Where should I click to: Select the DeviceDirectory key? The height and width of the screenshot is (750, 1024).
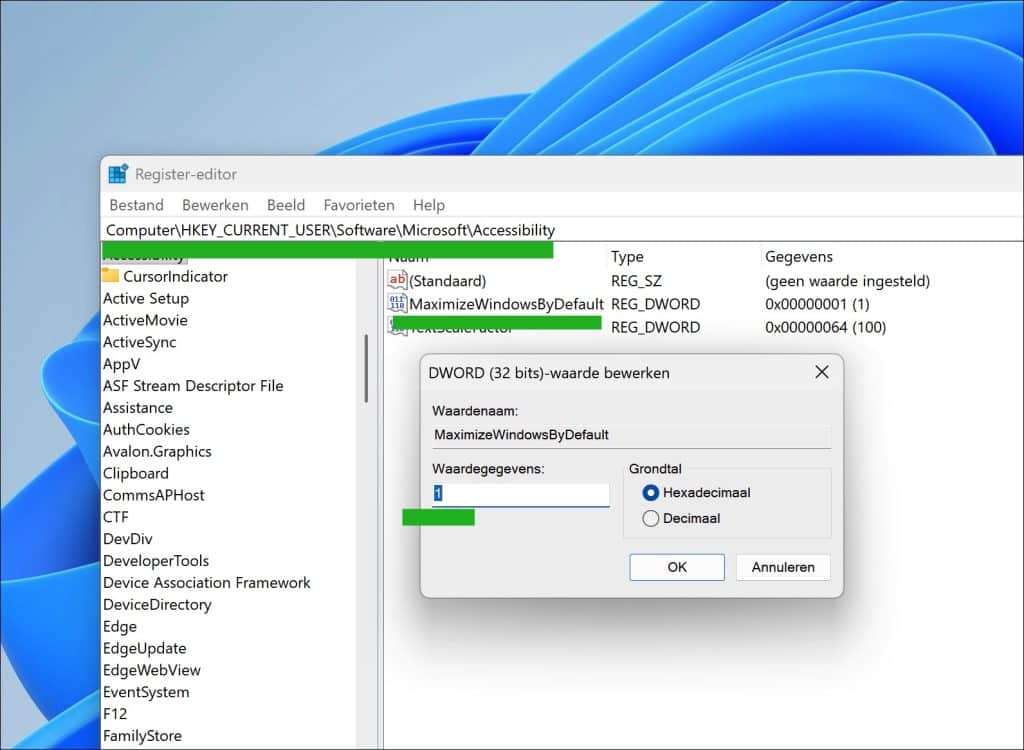pos(157,605)
